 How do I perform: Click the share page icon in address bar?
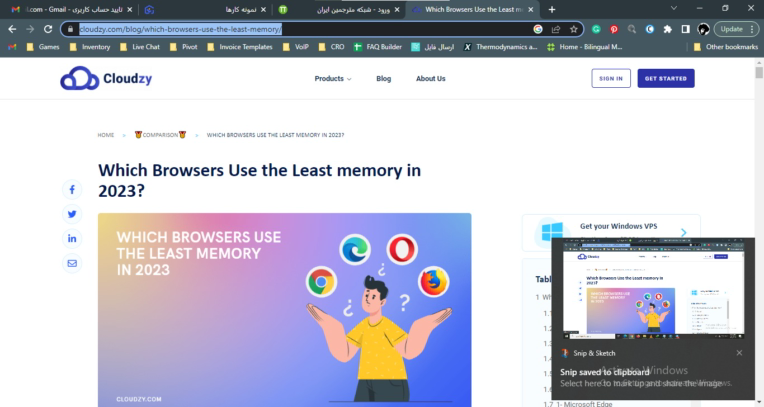coord(555,29)
